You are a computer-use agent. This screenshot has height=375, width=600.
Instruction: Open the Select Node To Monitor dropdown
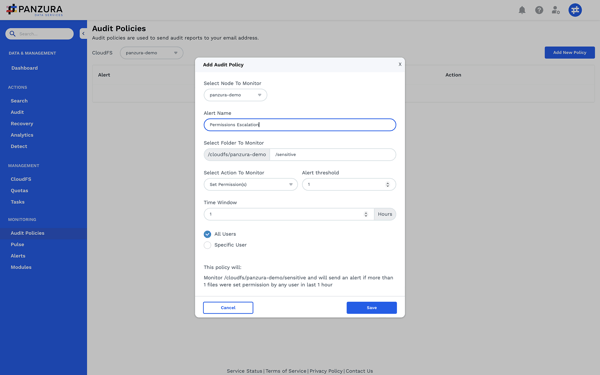[x=235, y=95]
